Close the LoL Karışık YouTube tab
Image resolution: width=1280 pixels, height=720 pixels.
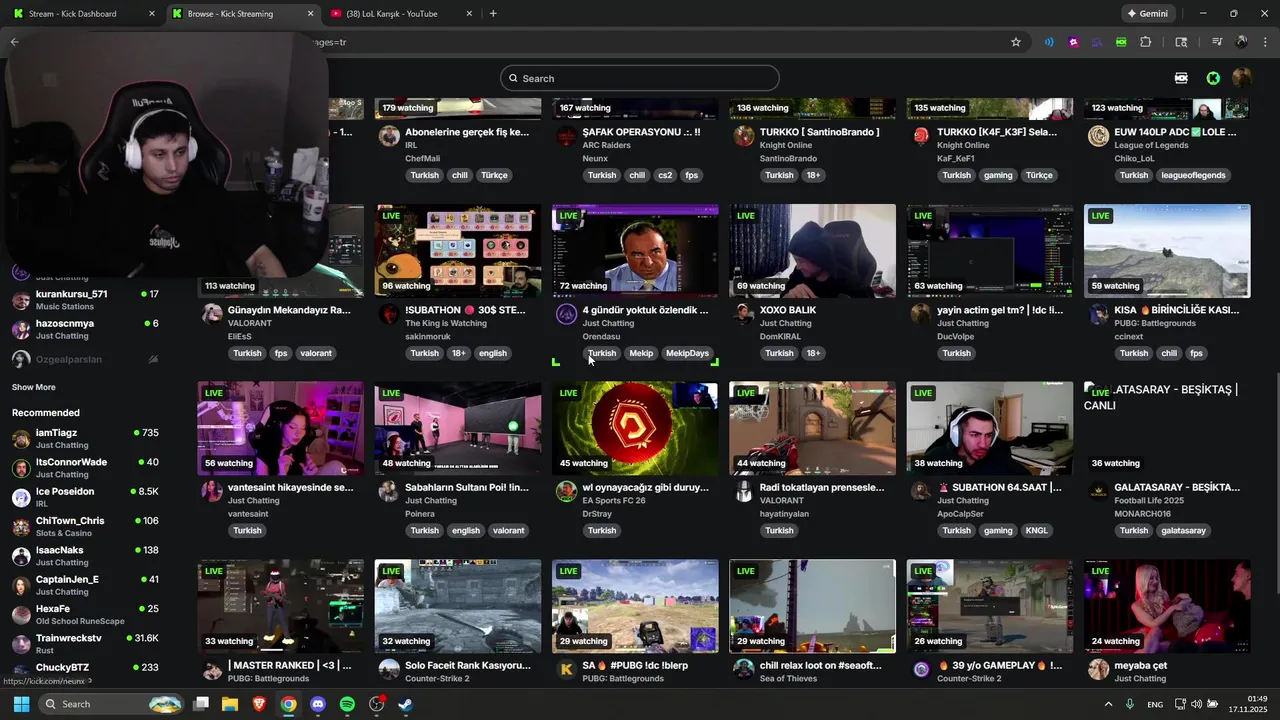469,14
